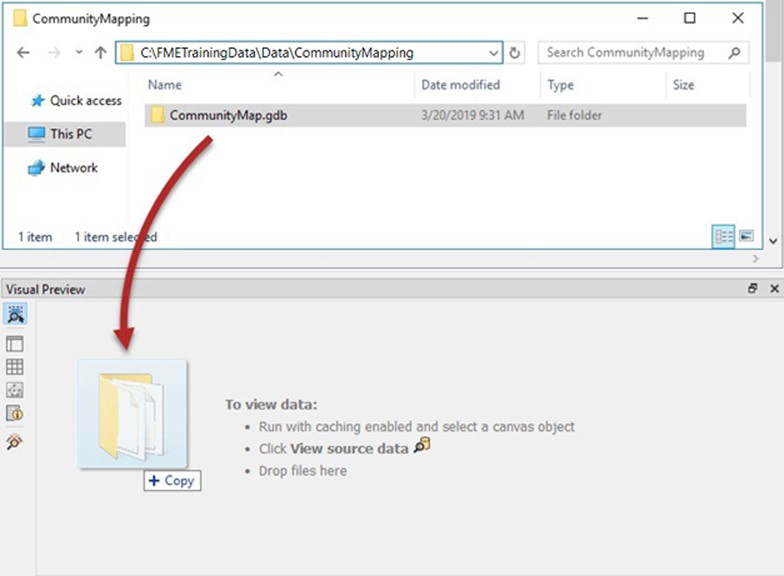
Task: Click the View source data icon
Action: 422,447
